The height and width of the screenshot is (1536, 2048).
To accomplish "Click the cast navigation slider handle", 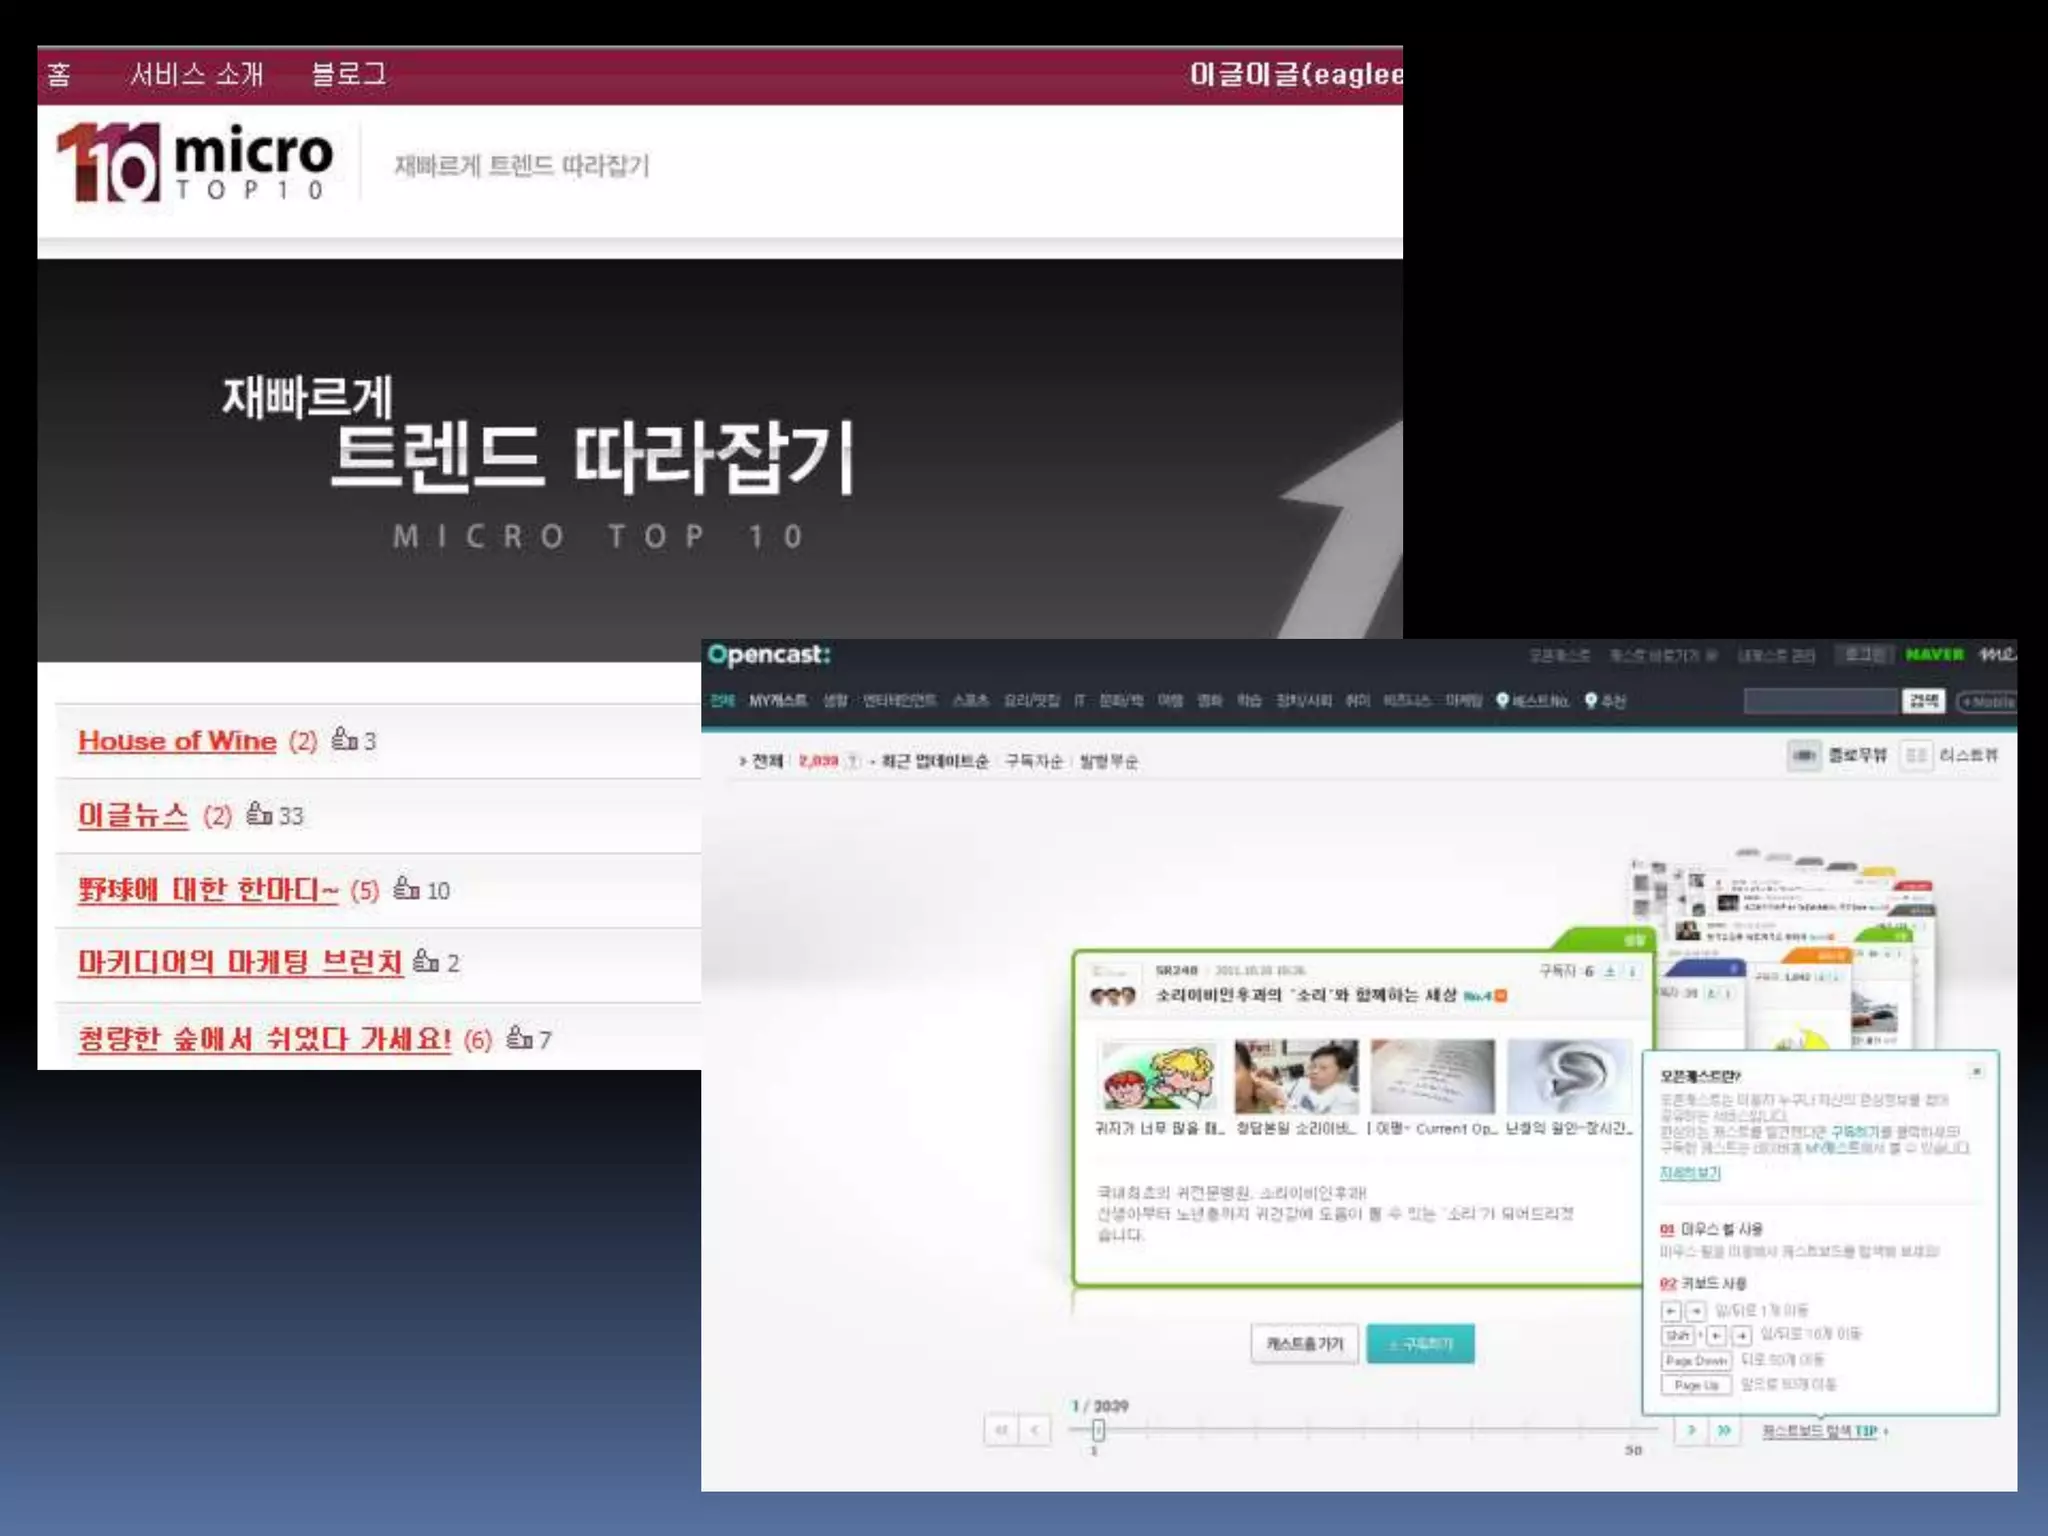I will (1098, 1430).
